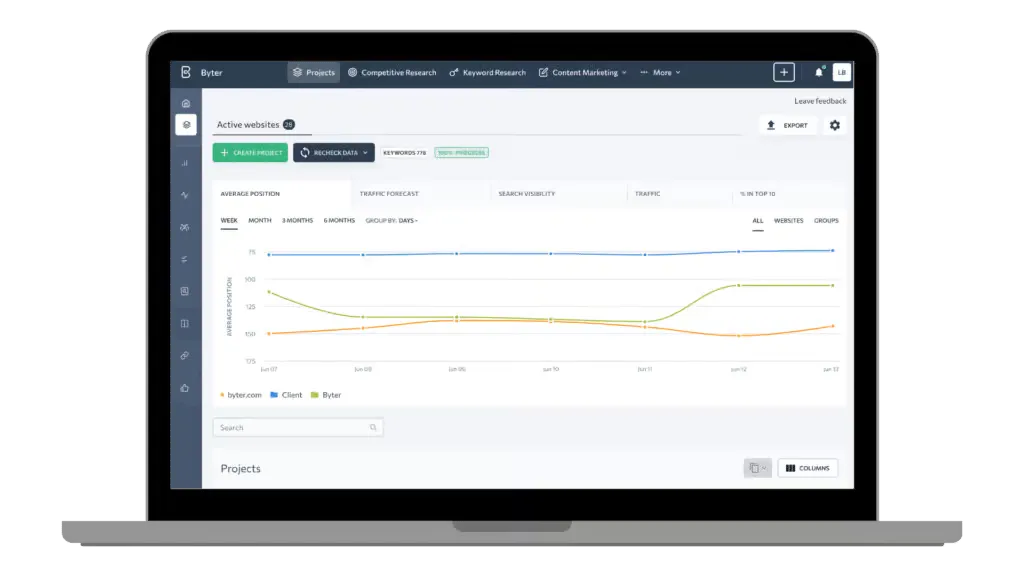This screenshot has height=576, width=1024.
Task: Open the home icon in sidebar
Action: [x=186, y=103]
